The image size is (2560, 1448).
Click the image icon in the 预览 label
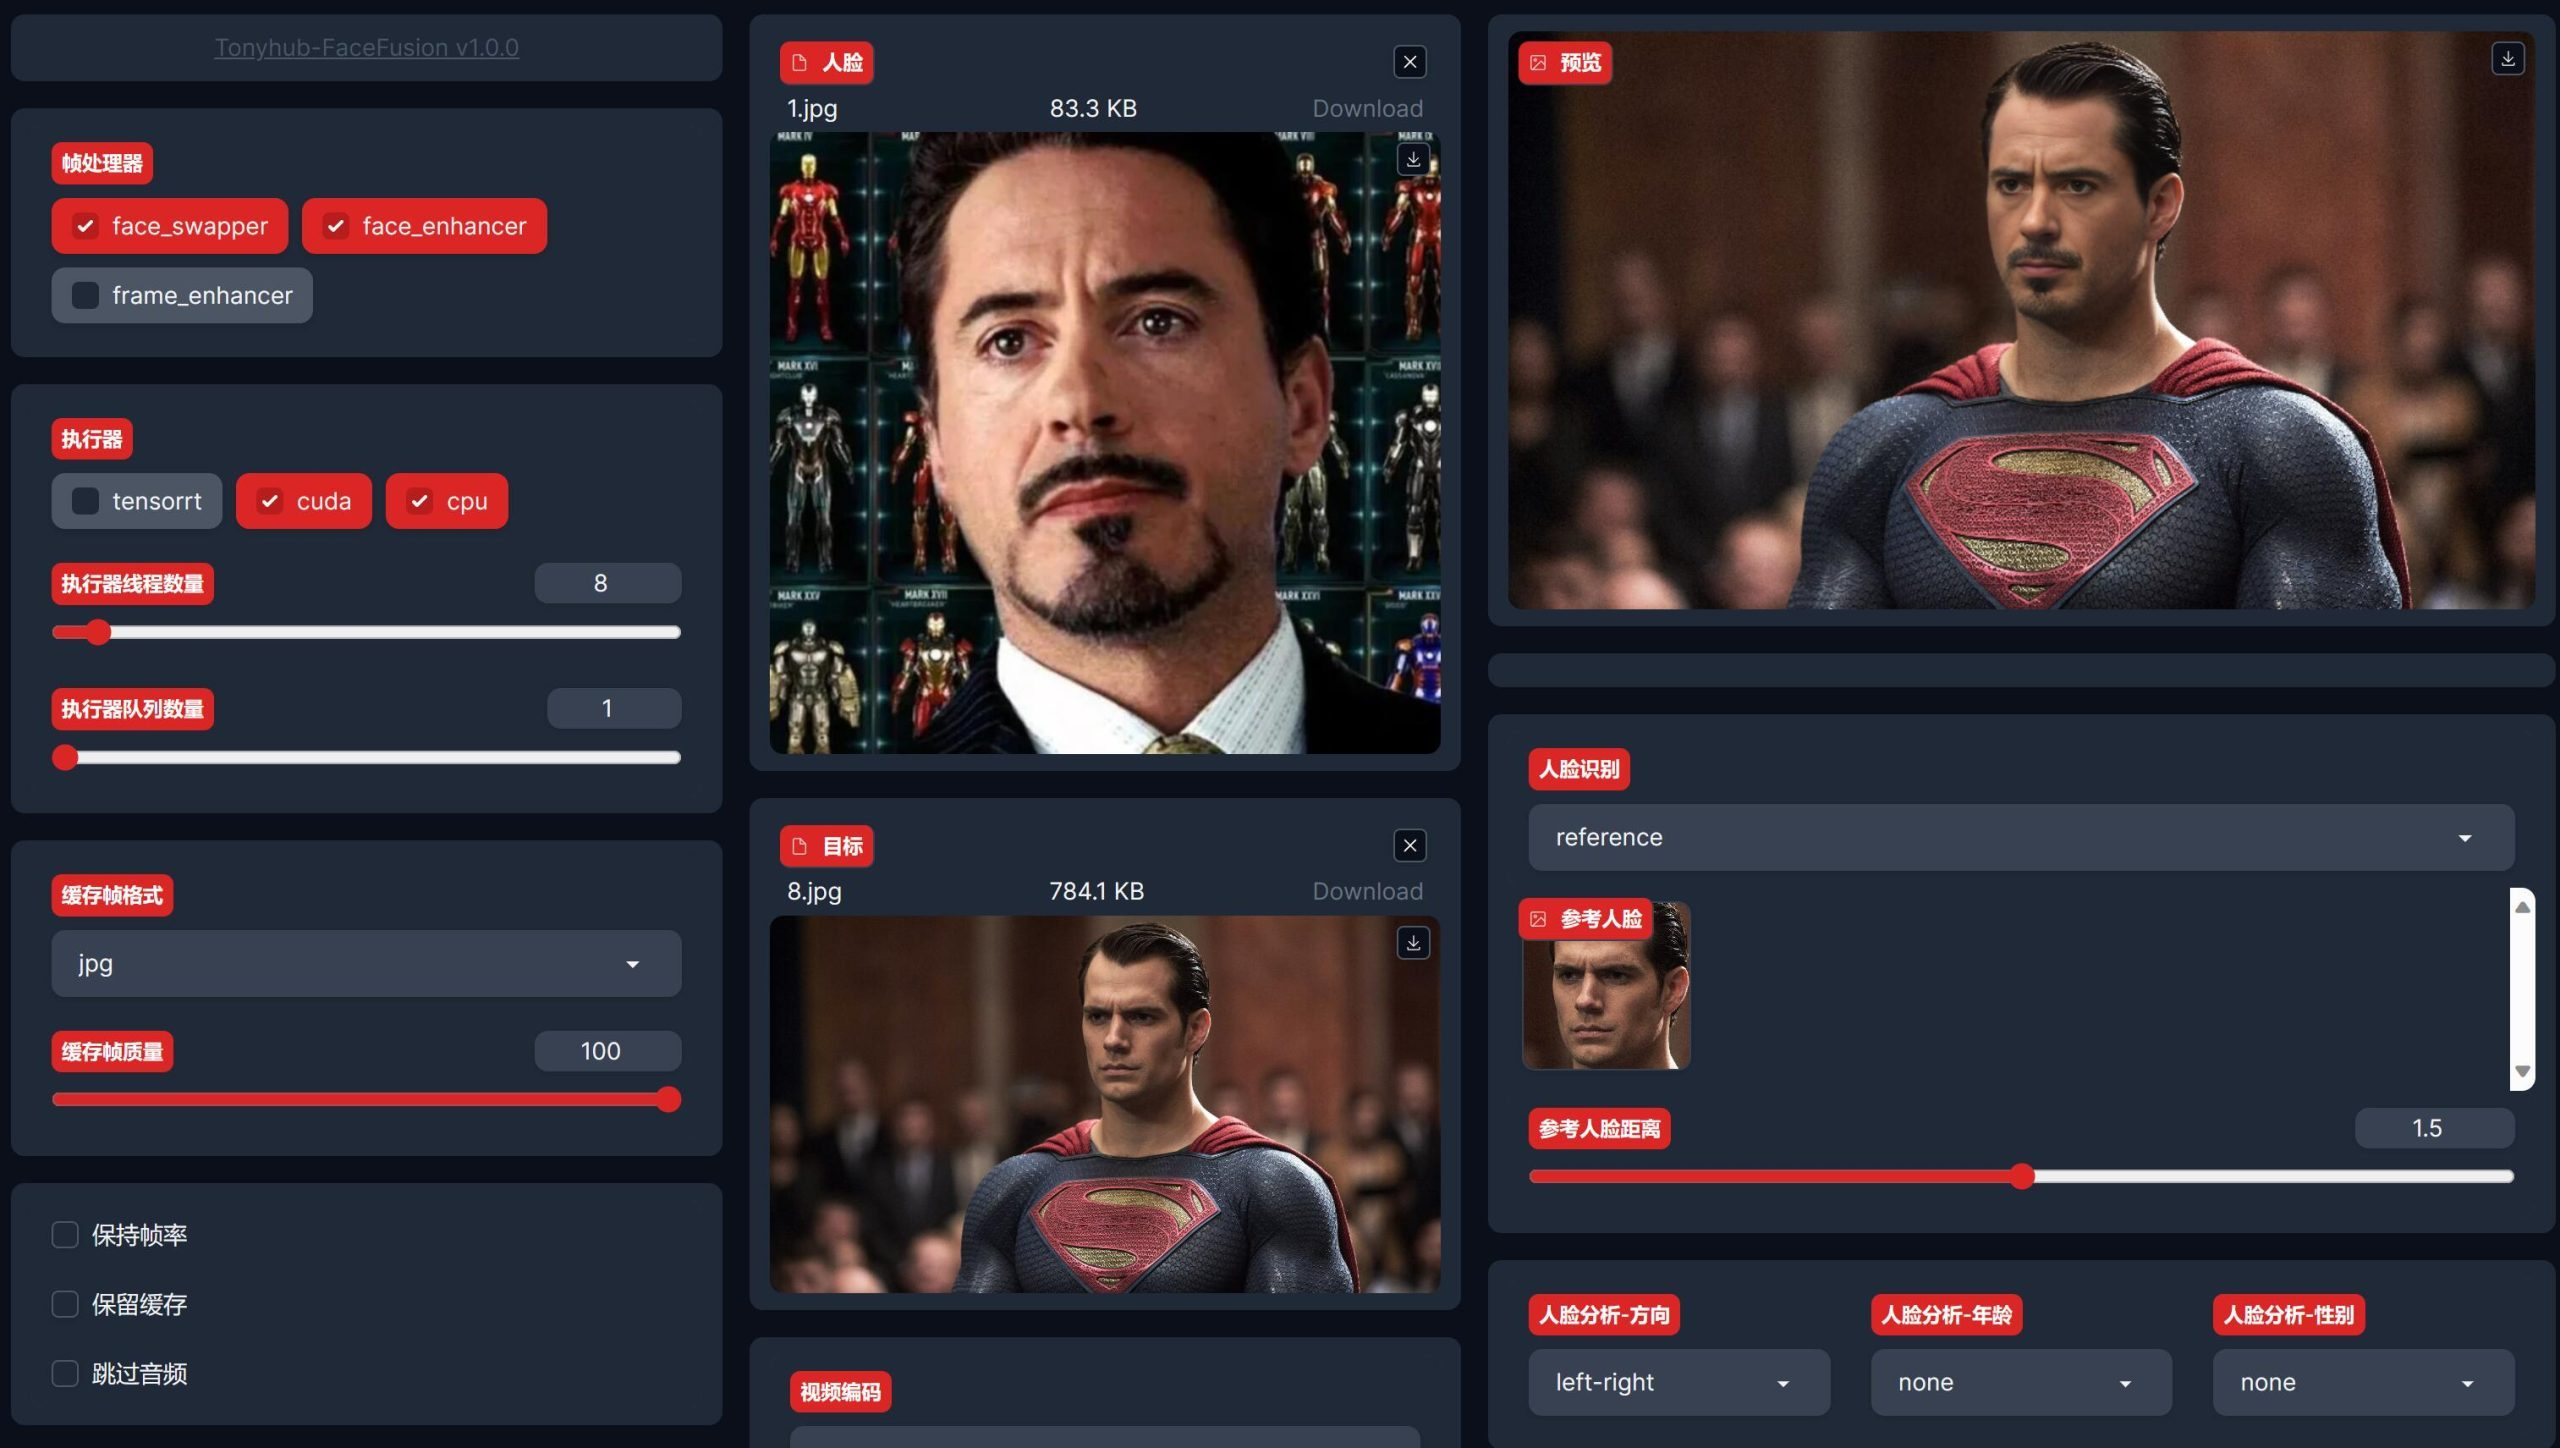(x=1538, y=63)
